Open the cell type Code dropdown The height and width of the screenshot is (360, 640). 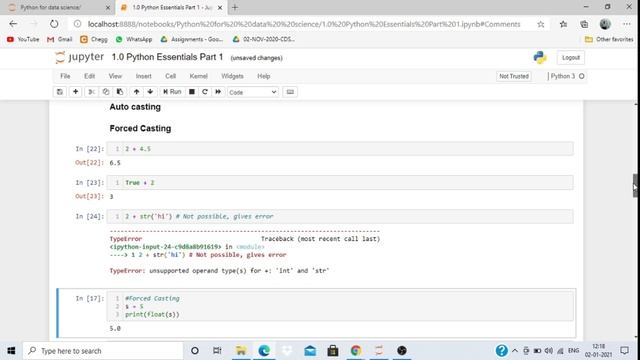point(253,92)
